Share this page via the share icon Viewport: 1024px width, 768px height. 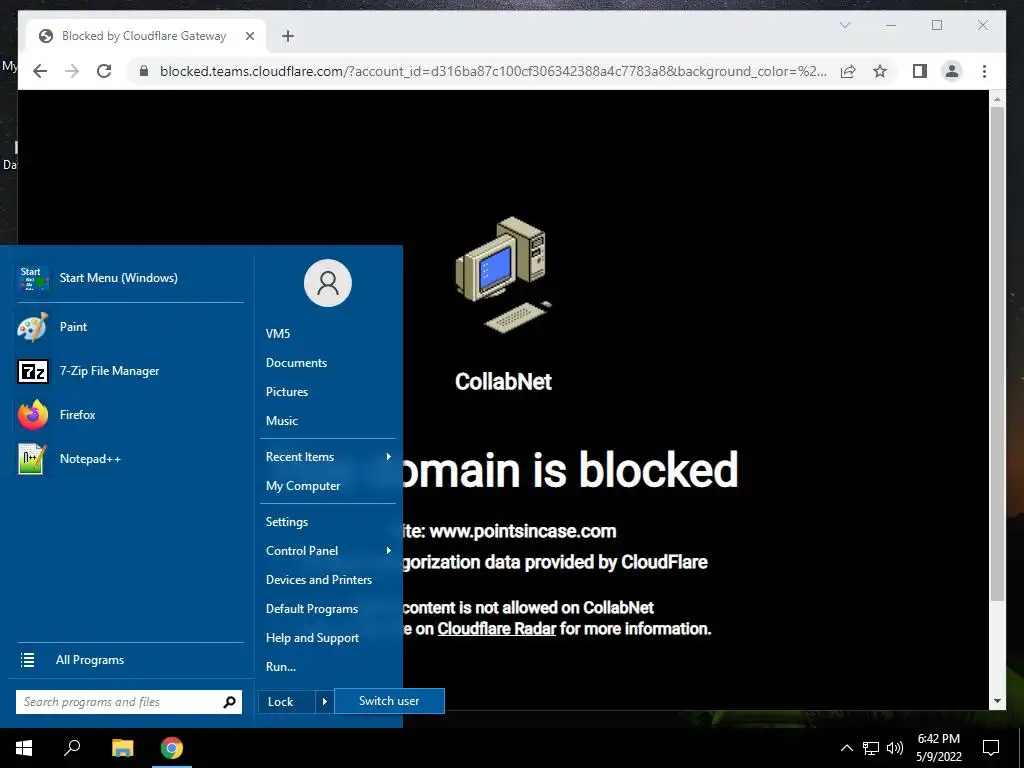[x=848, y=71]
